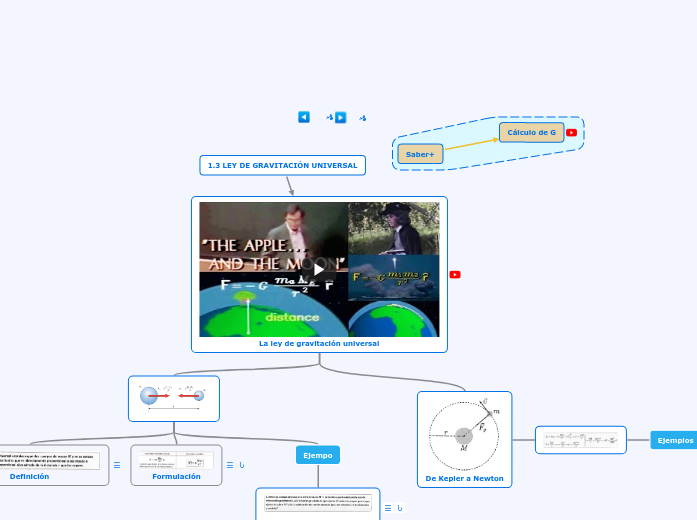This screenshot has height=520, width=697.
Task: Click the Ejempo blue node
Action: (318, 455)
